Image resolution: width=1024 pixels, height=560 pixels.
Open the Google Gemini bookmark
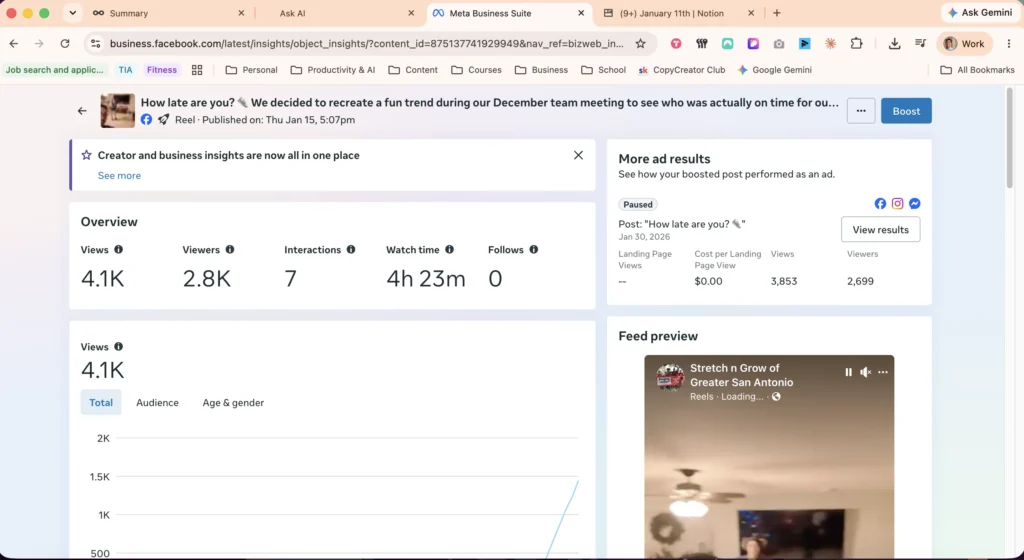[775, 70]
